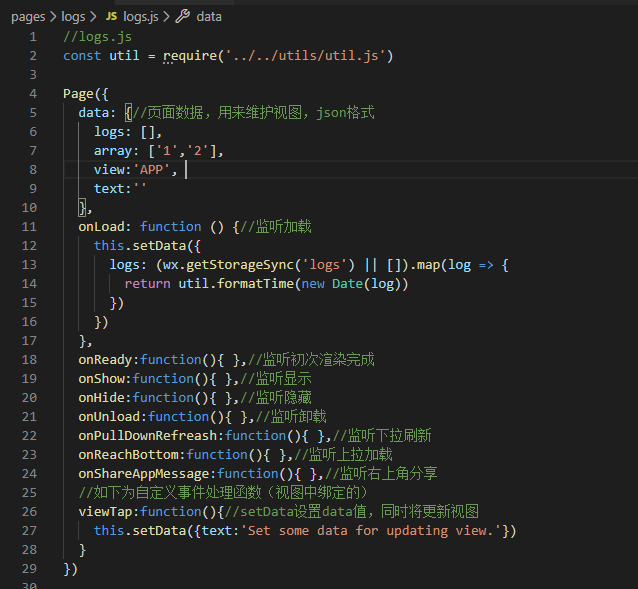Click 'data:' key on line 5

(97, 113)
